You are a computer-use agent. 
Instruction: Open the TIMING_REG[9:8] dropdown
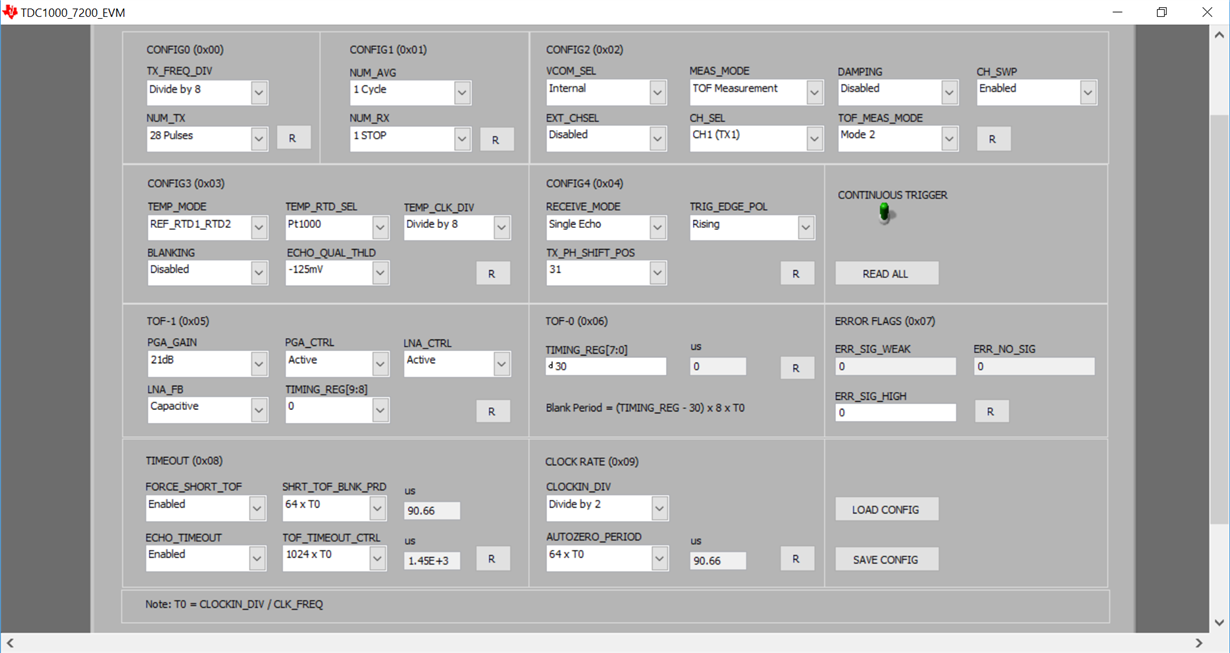coord(337,409)
